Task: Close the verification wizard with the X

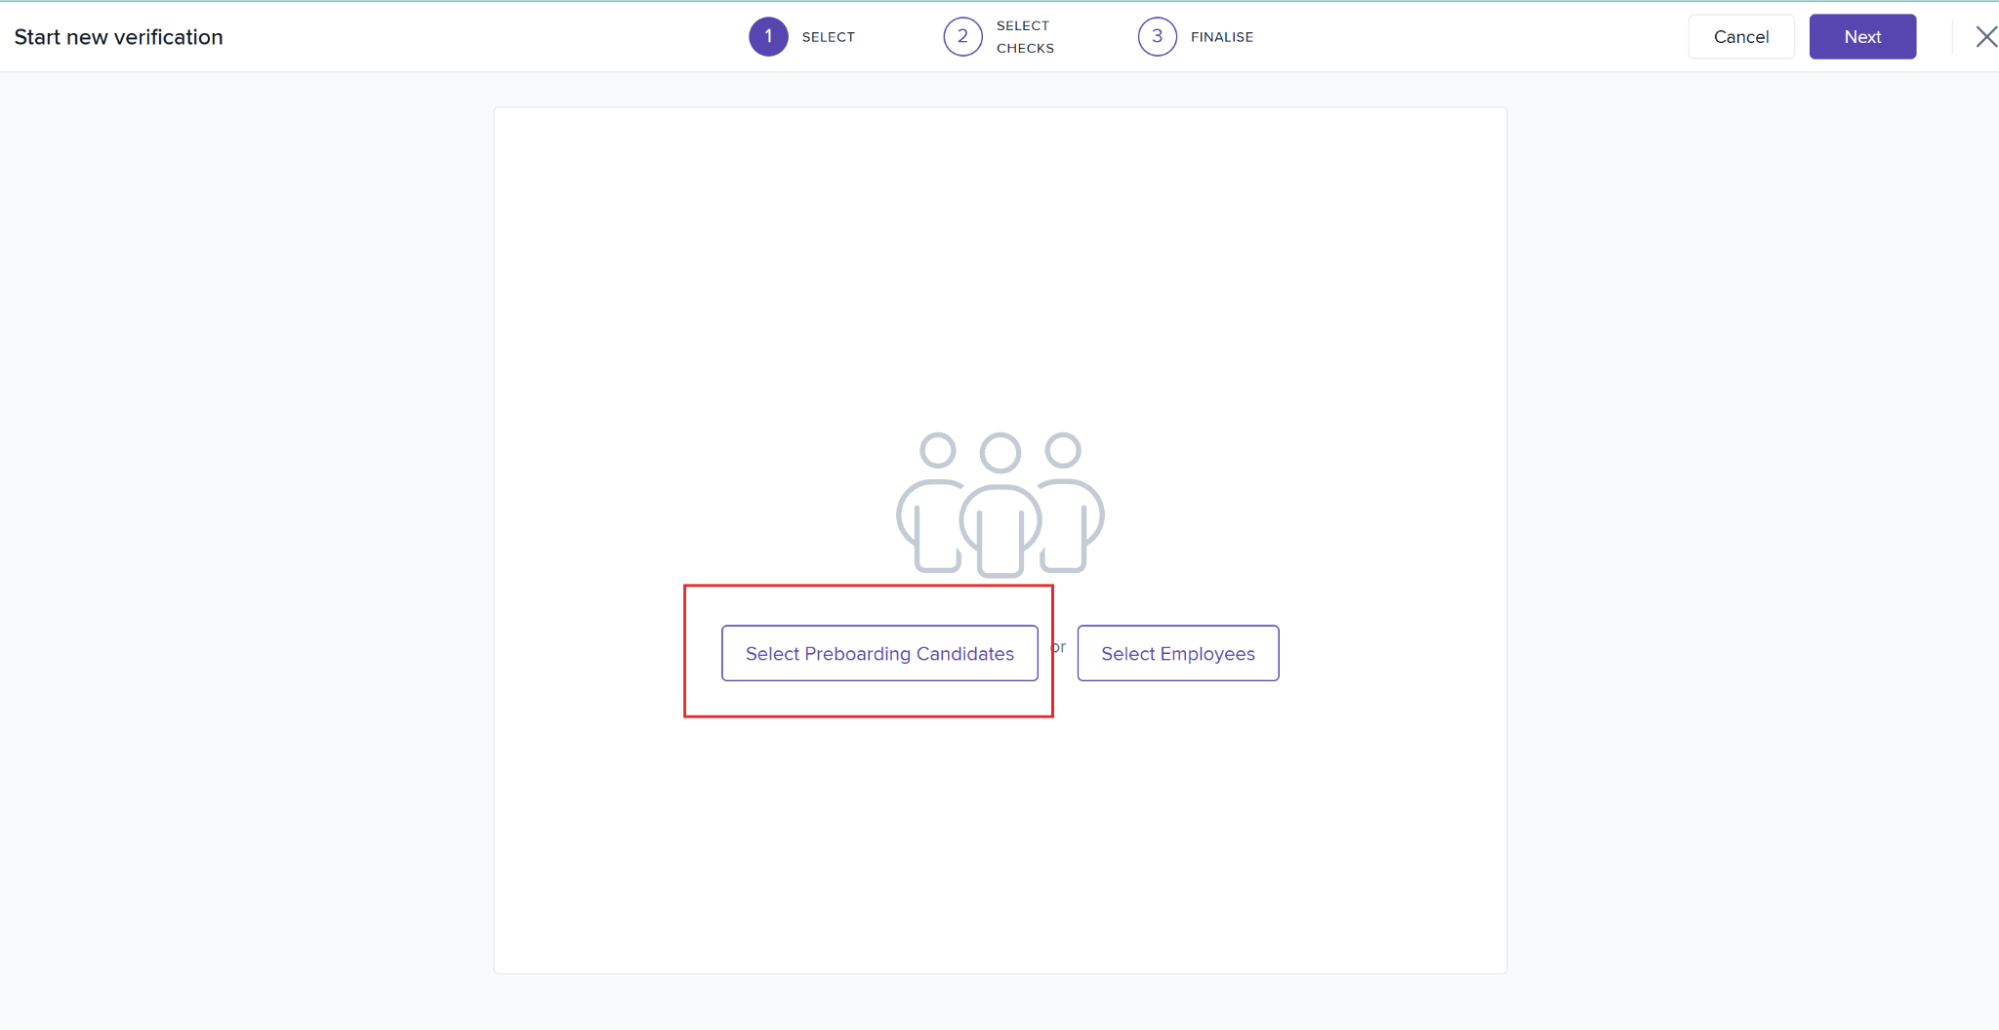Action: click(x=1985, y=37)
